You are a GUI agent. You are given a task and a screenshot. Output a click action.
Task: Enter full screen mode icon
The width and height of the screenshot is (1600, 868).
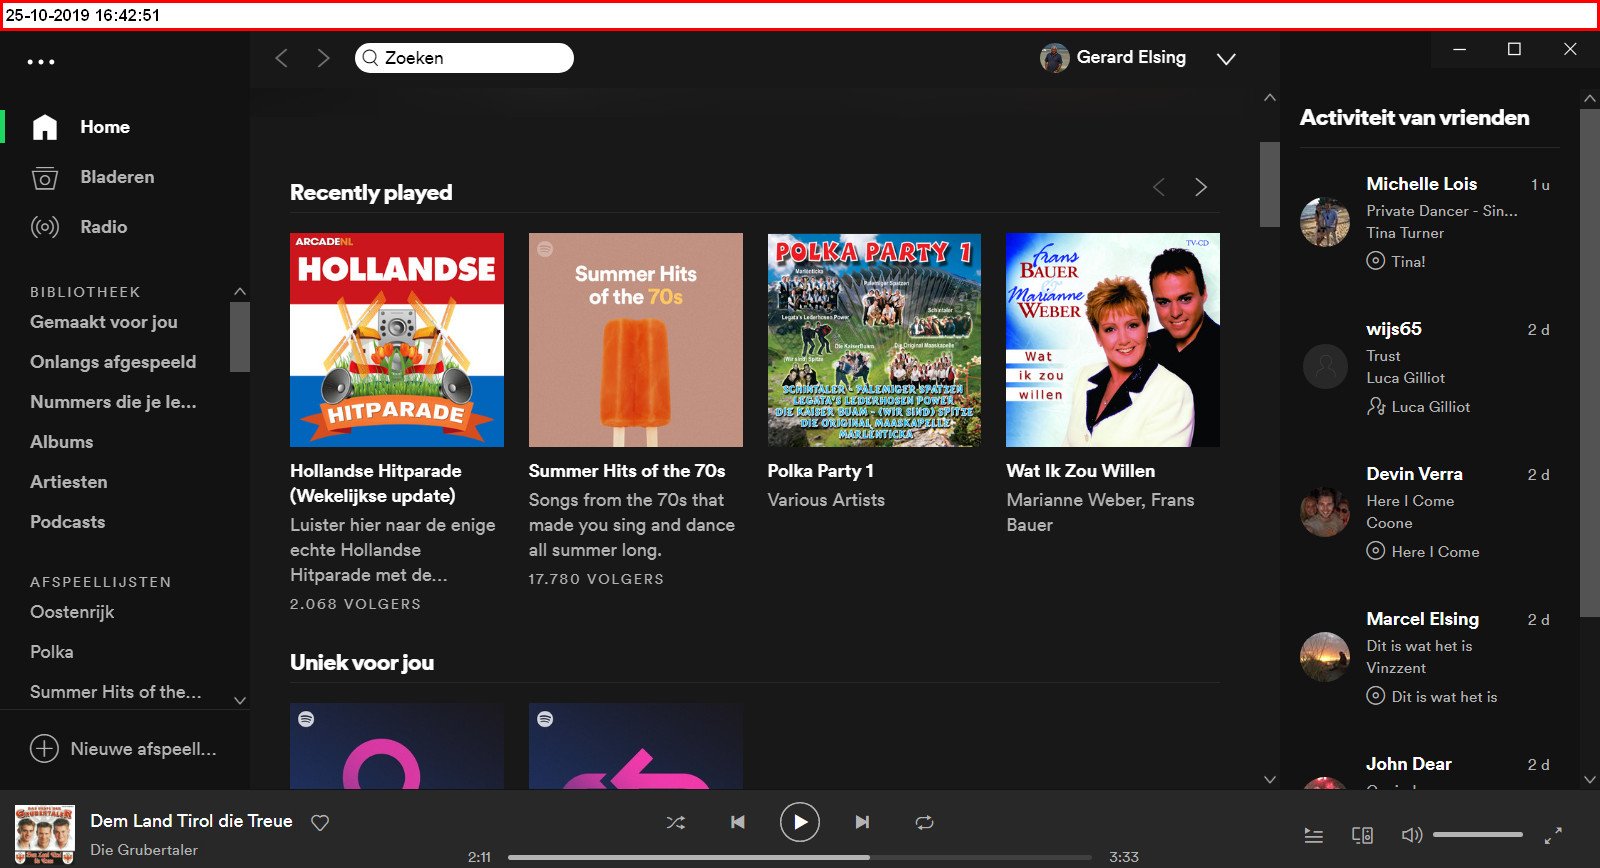[x=1553, y=835]
